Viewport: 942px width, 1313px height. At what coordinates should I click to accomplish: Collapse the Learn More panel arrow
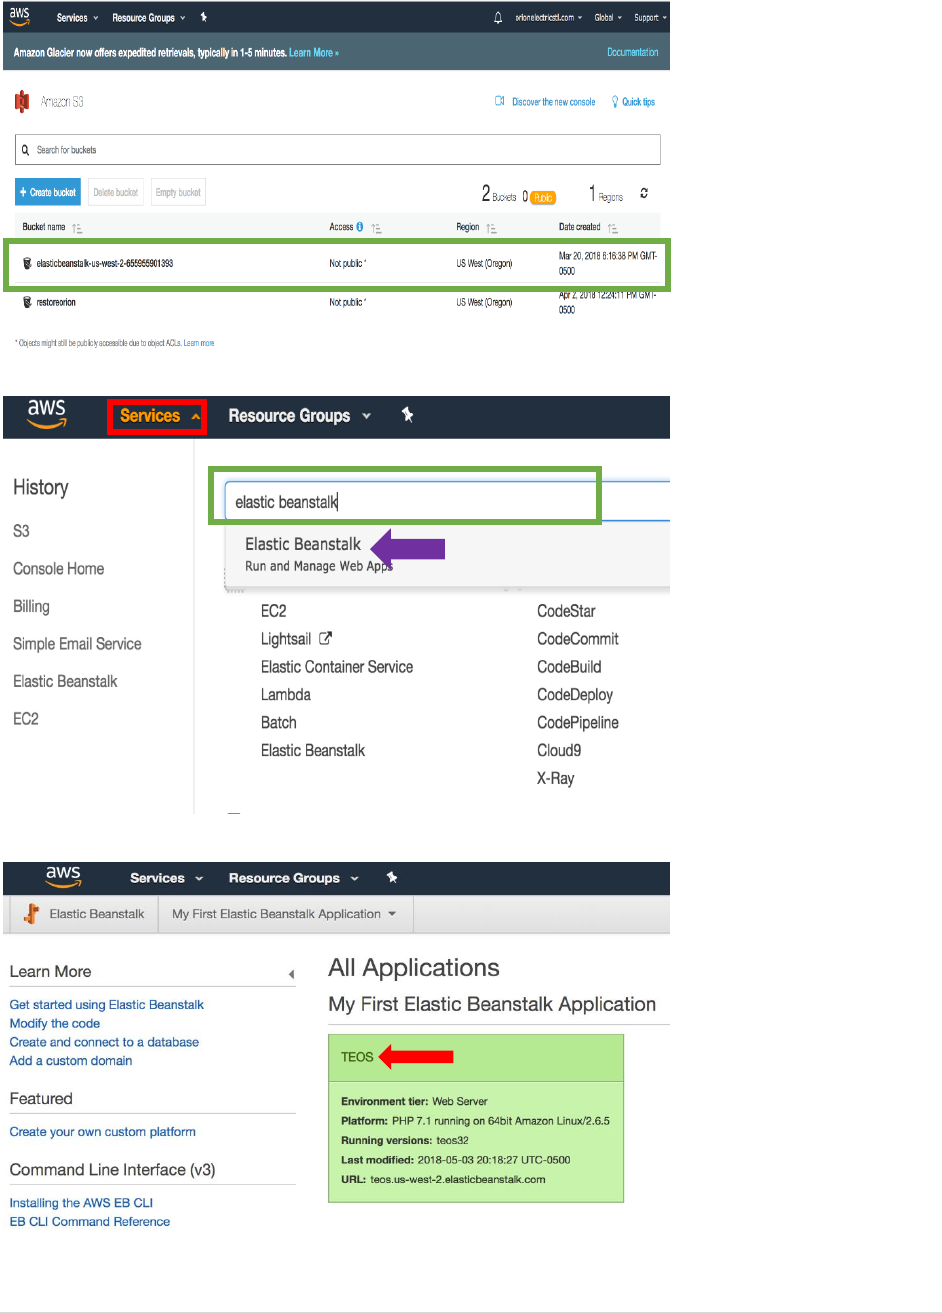(x=291, y=974)
